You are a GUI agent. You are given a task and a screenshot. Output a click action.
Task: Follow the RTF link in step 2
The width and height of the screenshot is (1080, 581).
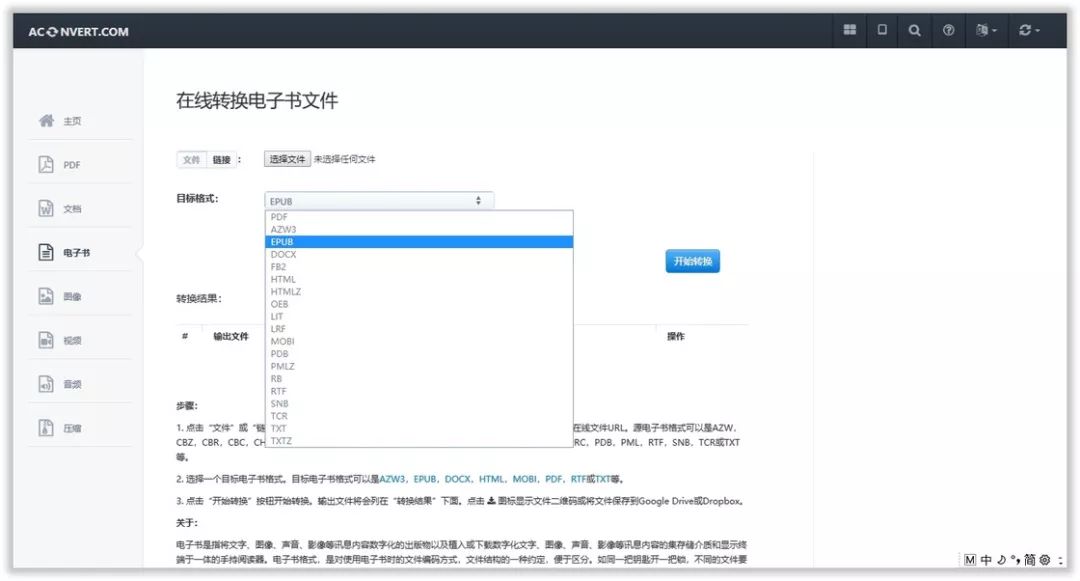click(x=579, y=479)
